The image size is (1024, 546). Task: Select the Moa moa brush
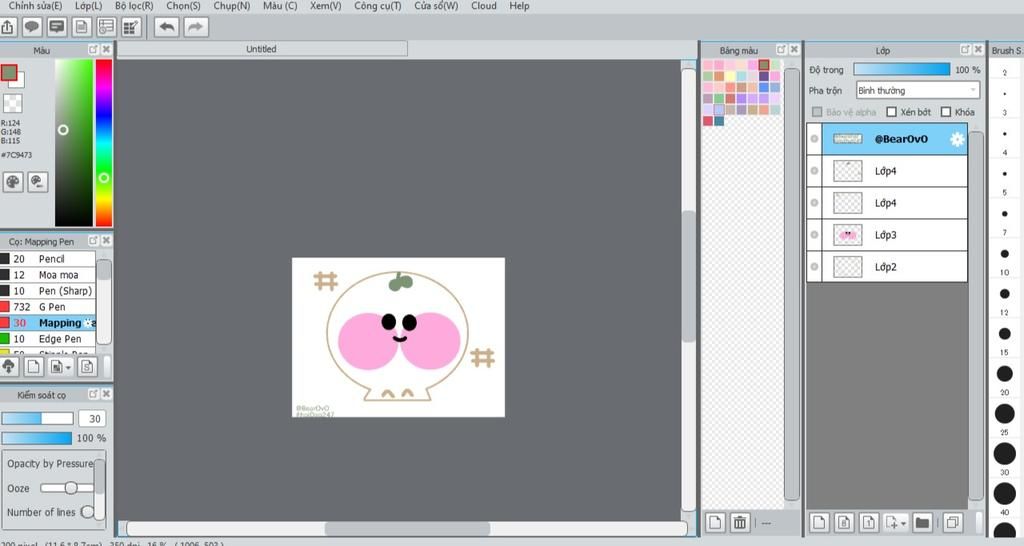(48, 275)
